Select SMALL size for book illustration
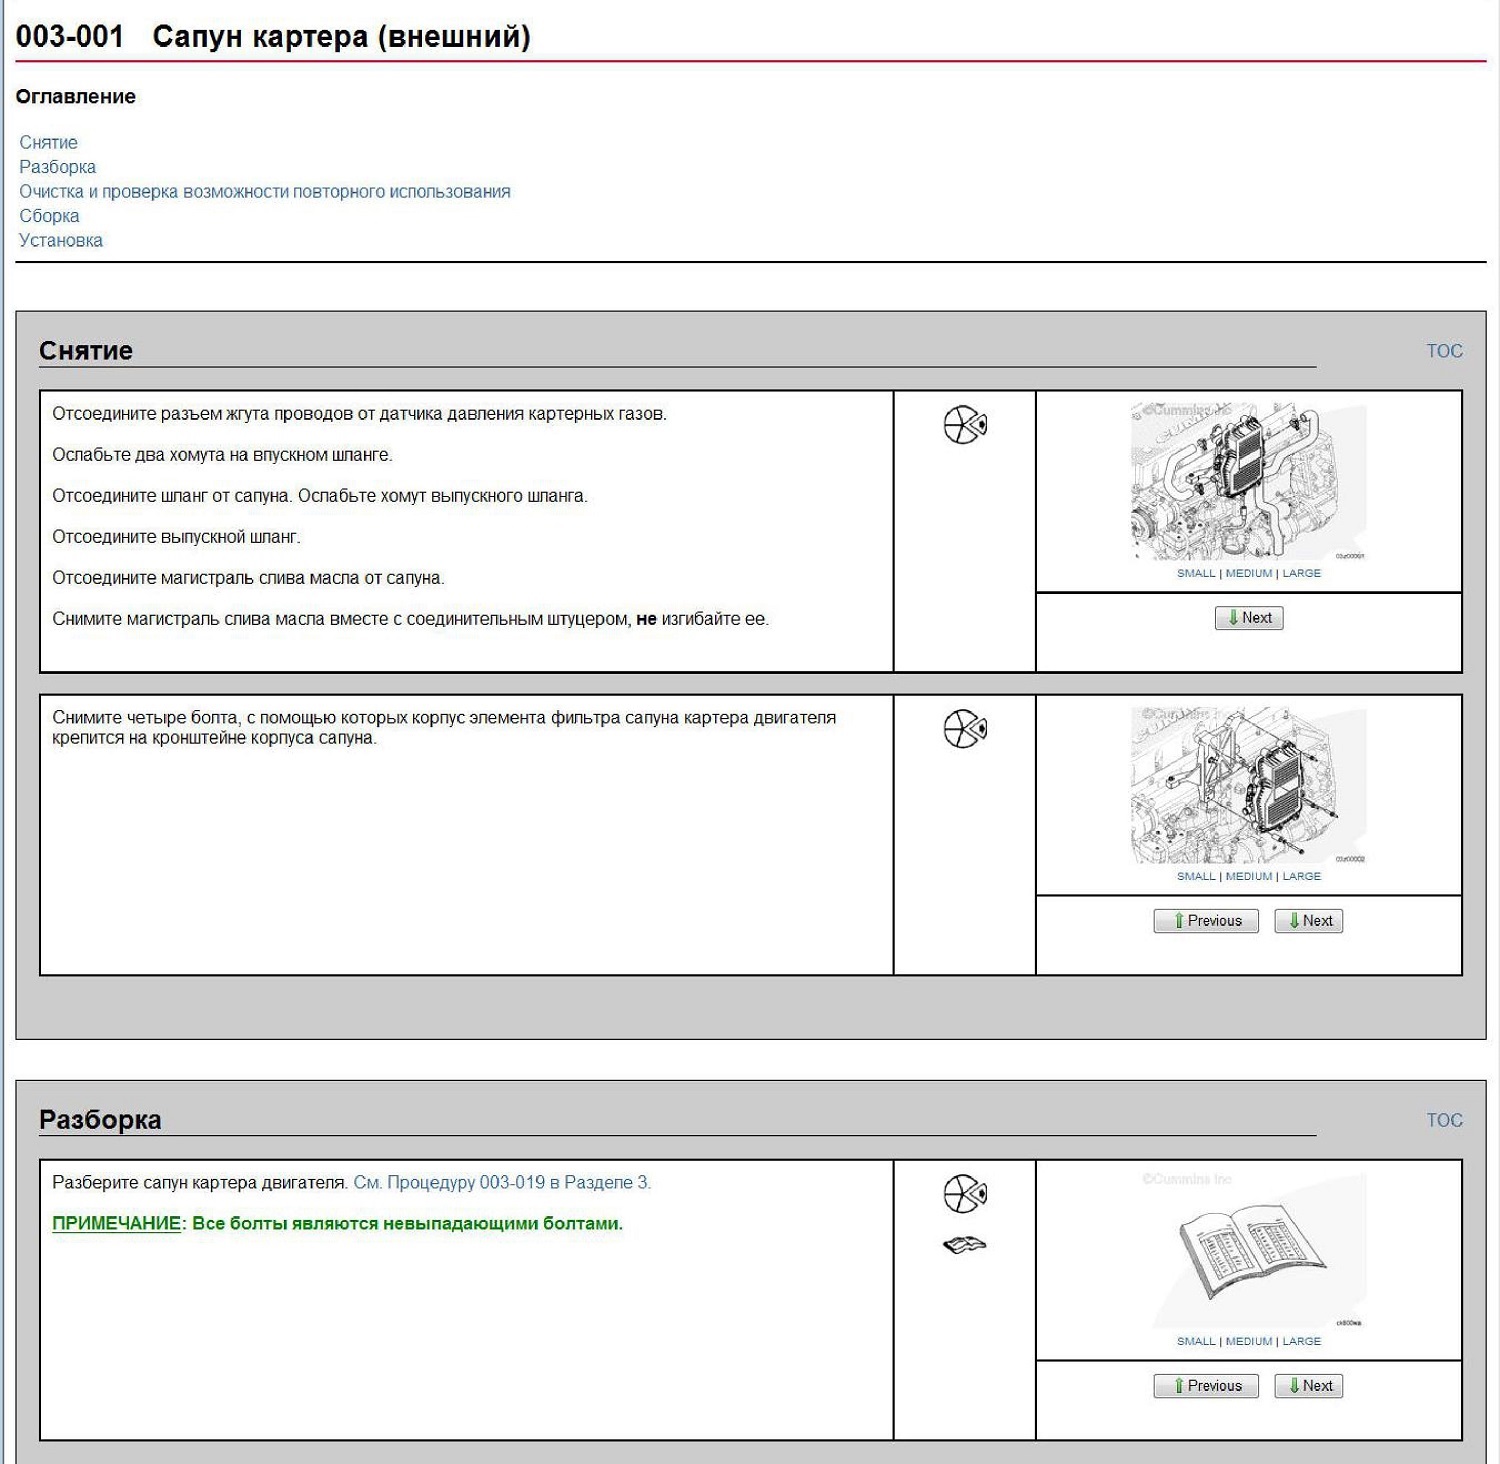The image size is (1500, 1464). pos(1196,1341)
